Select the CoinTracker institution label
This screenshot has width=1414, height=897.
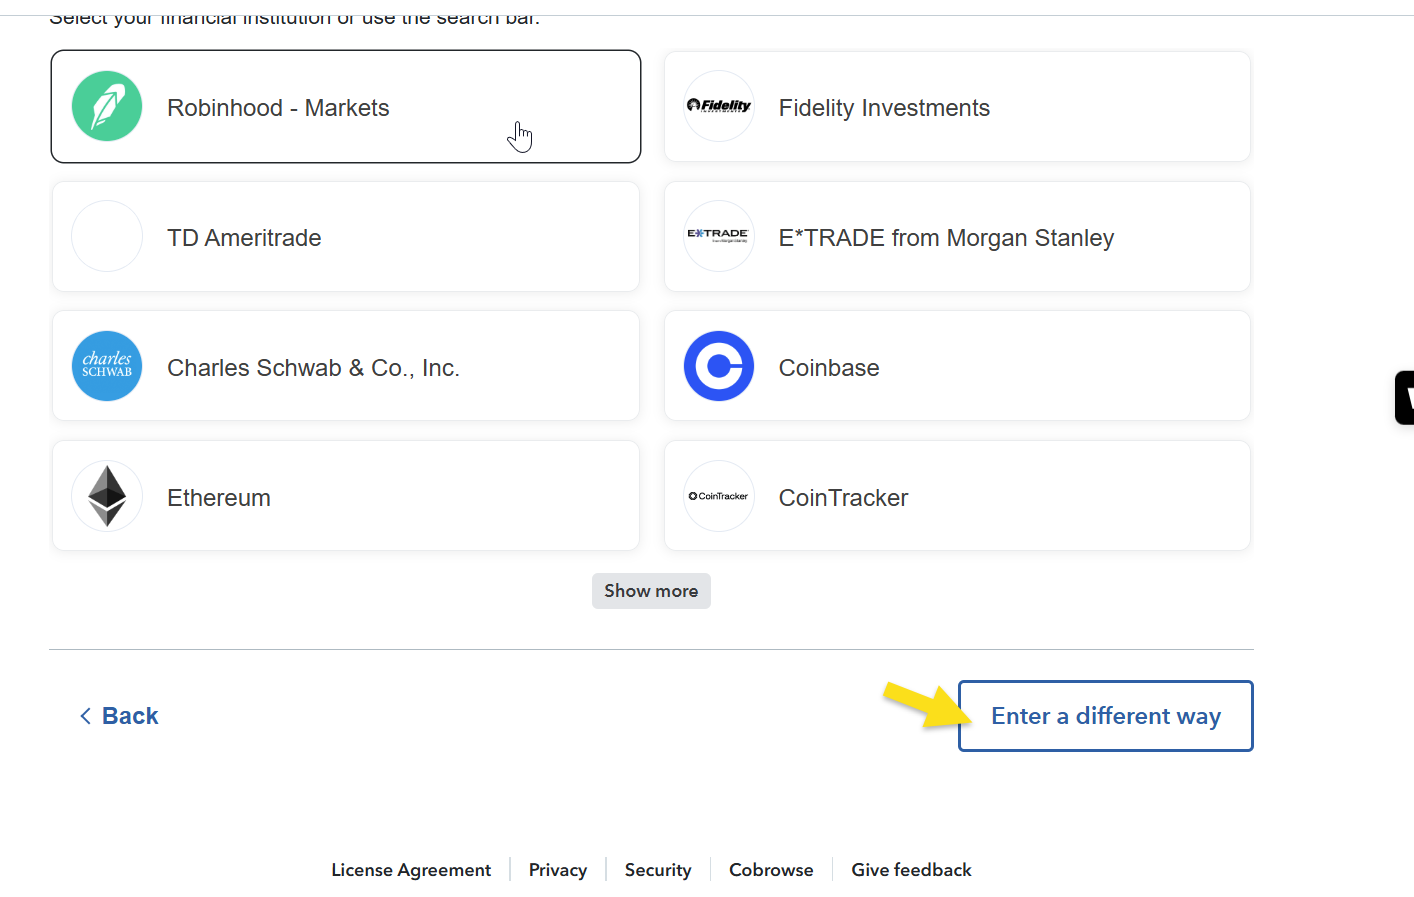tap(843, 498)
